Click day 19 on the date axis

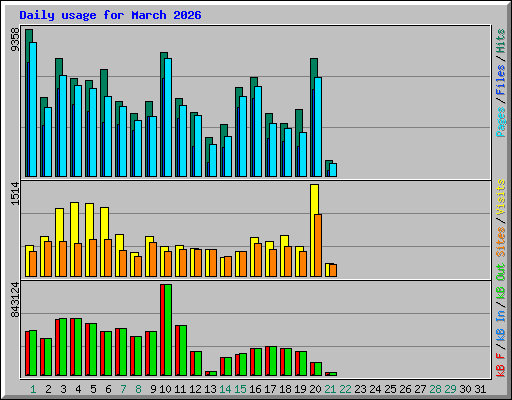click(300, 389)
